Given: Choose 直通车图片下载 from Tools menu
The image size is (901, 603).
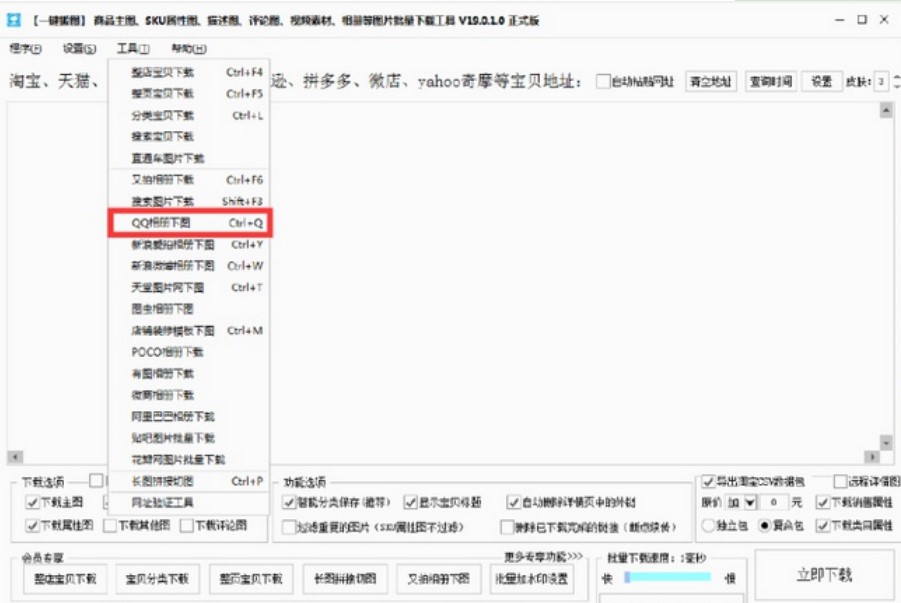Looking at the screenshot, I should point(189,158).
